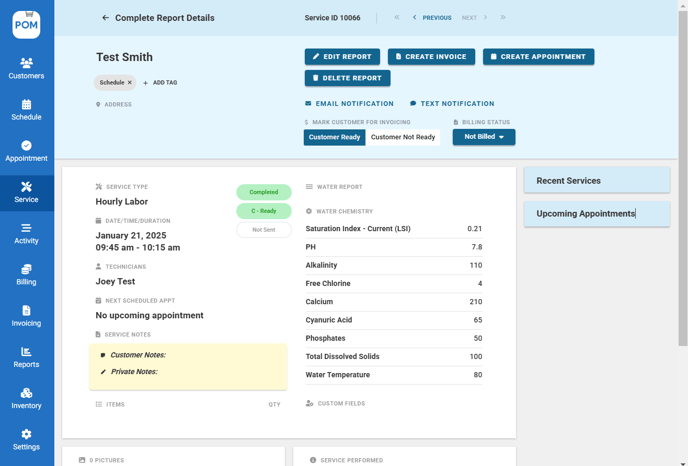688x466 pixels.
Task: Click the Create Invoice button
Action: [431, 57]
